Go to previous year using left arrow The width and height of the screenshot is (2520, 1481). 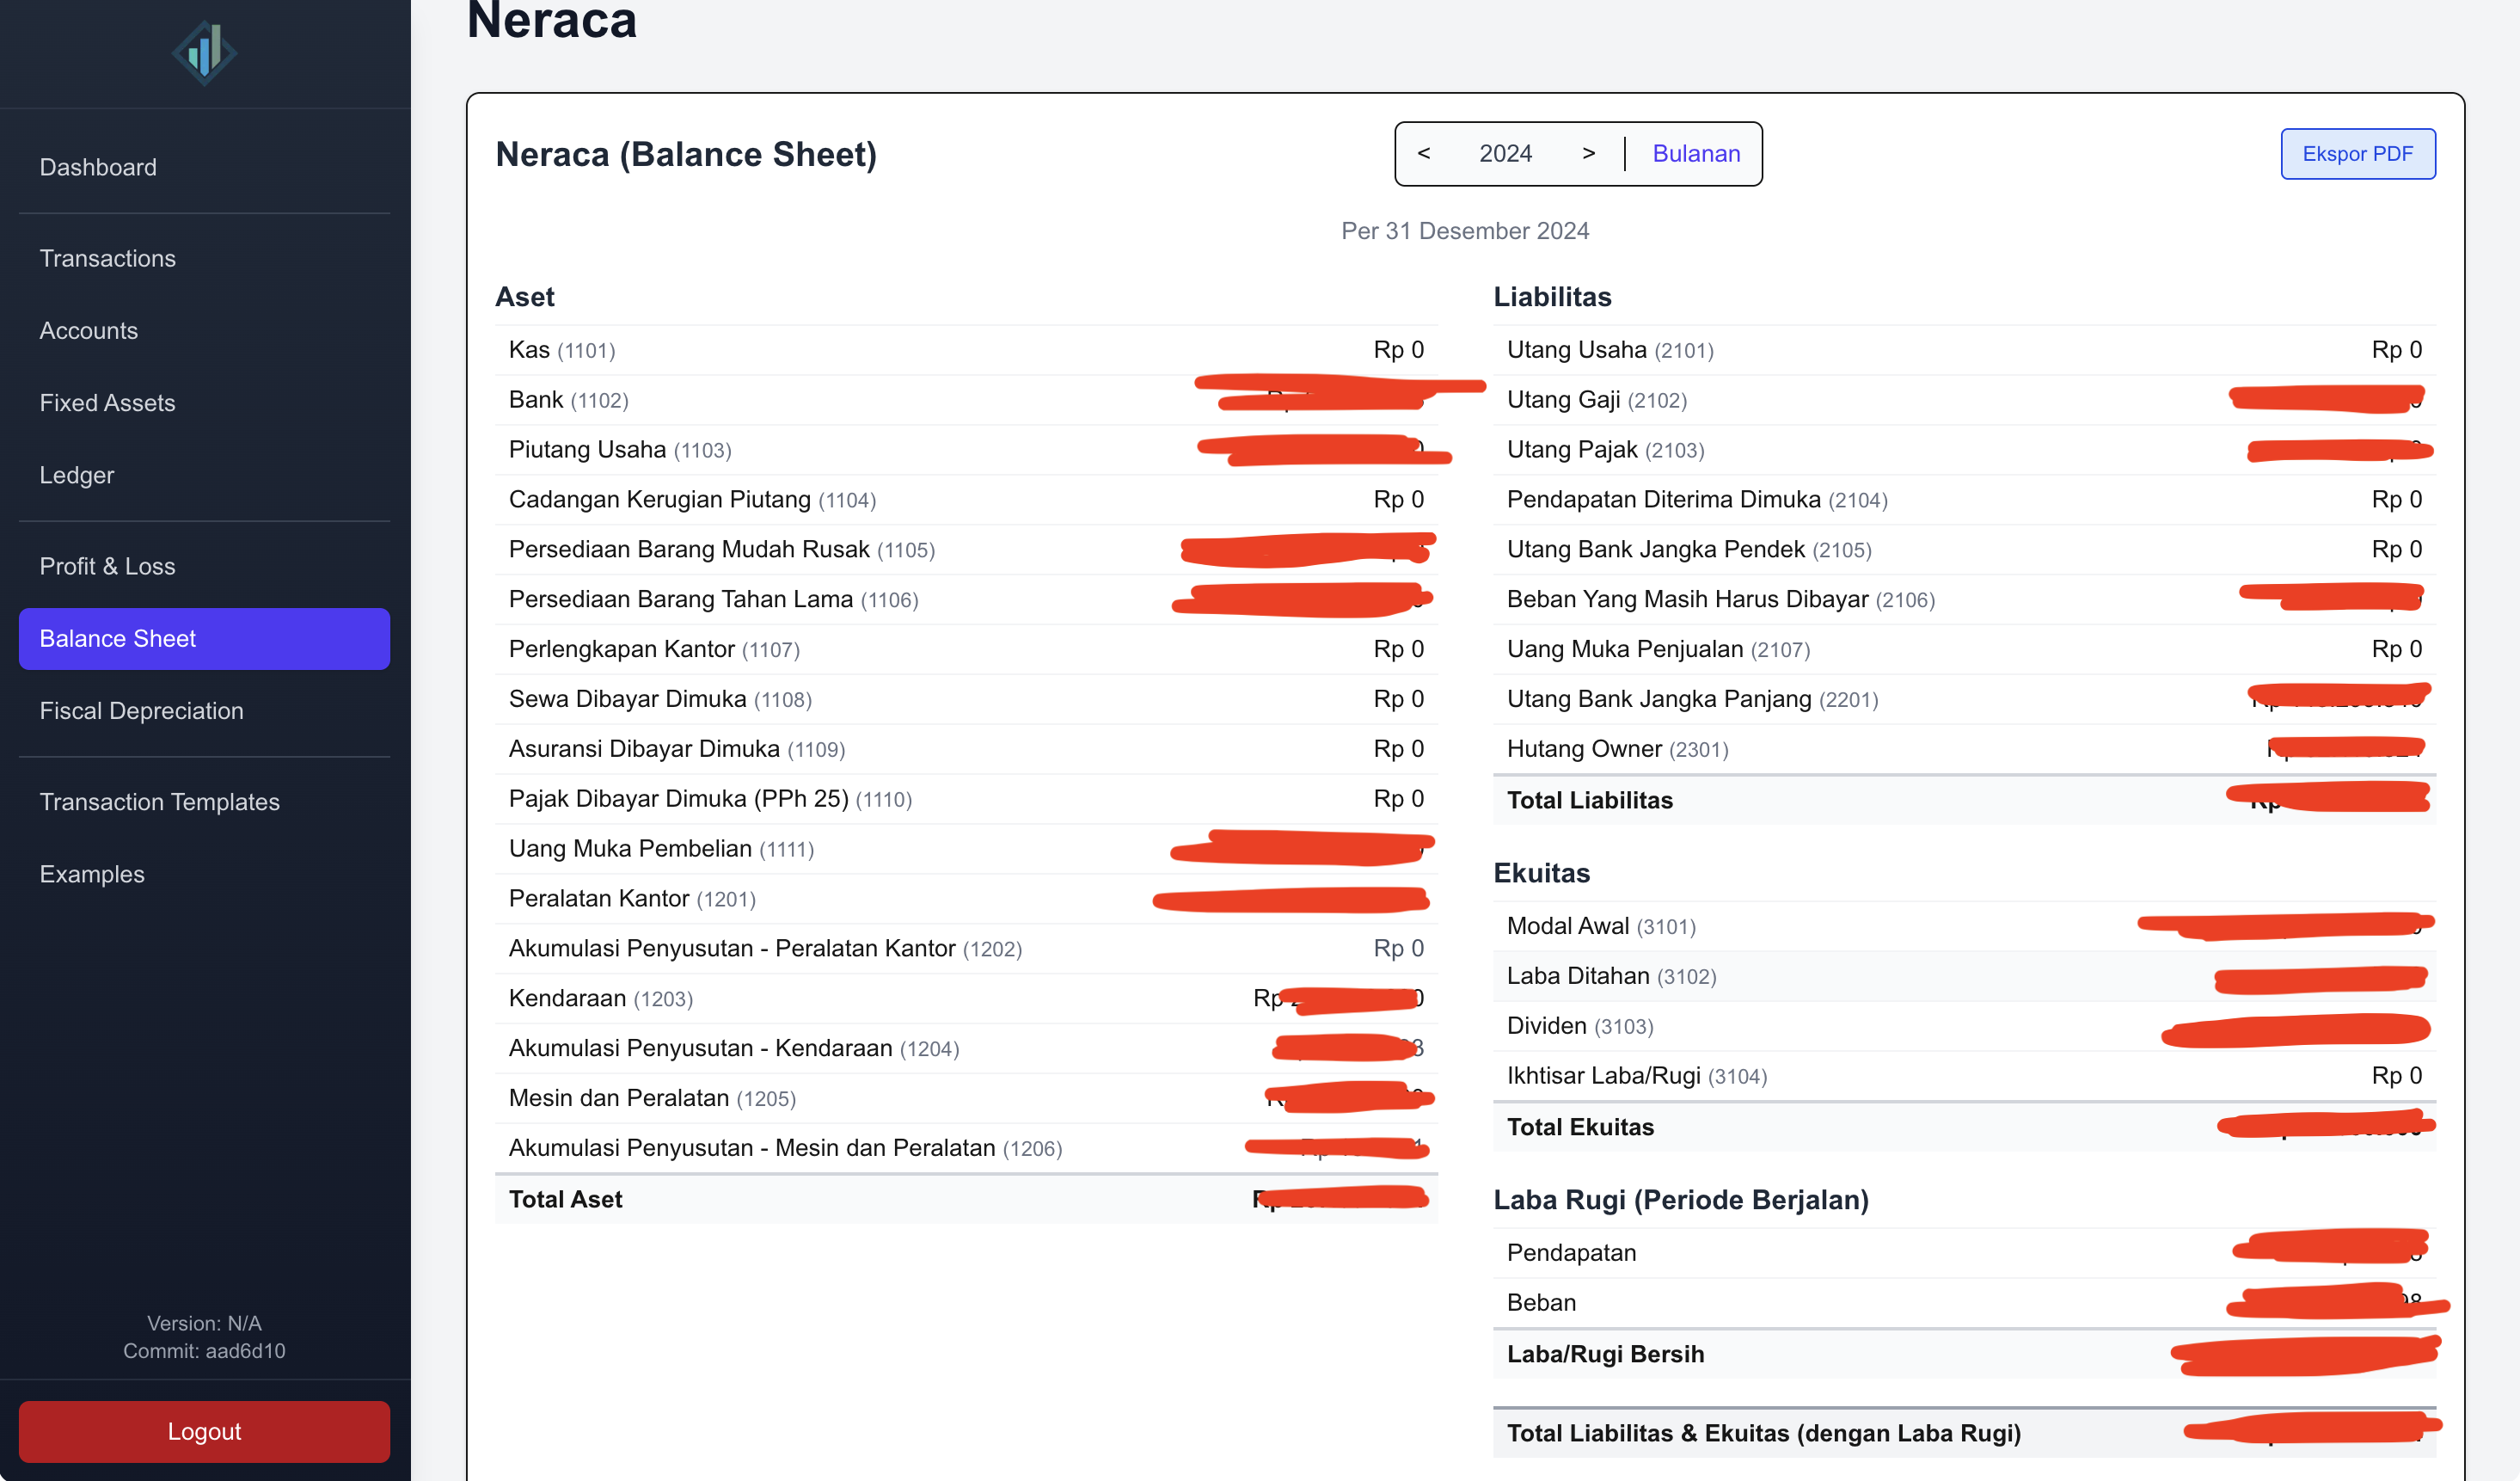[x=1423, y=153]
